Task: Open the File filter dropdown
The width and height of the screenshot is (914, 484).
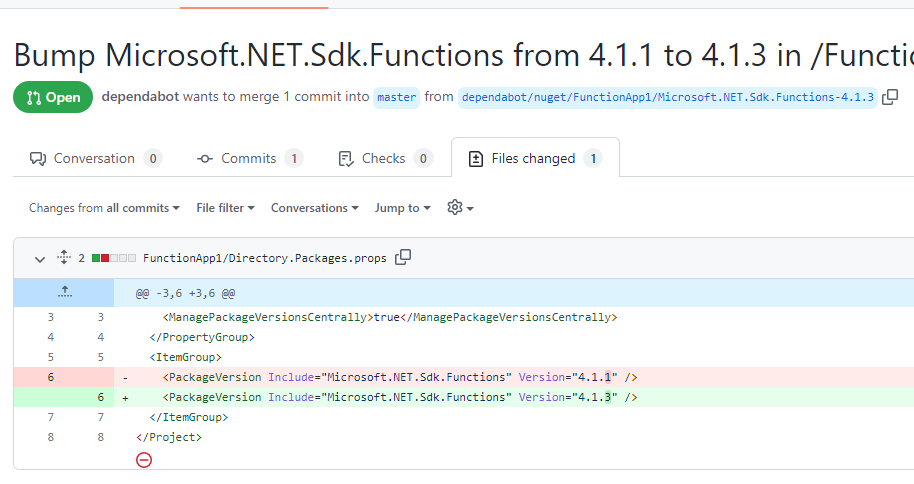Action: [x=226, y=208]
